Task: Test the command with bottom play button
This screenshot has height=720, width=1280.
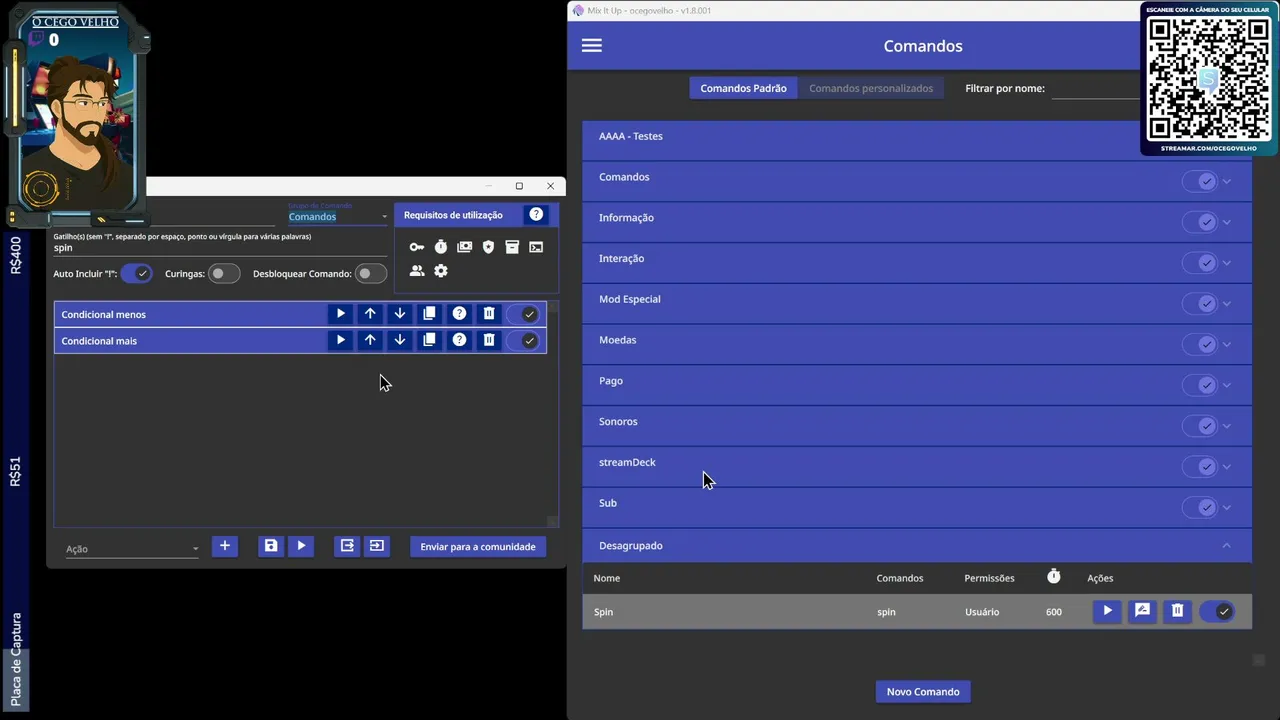Action: (x=301, y=546)
